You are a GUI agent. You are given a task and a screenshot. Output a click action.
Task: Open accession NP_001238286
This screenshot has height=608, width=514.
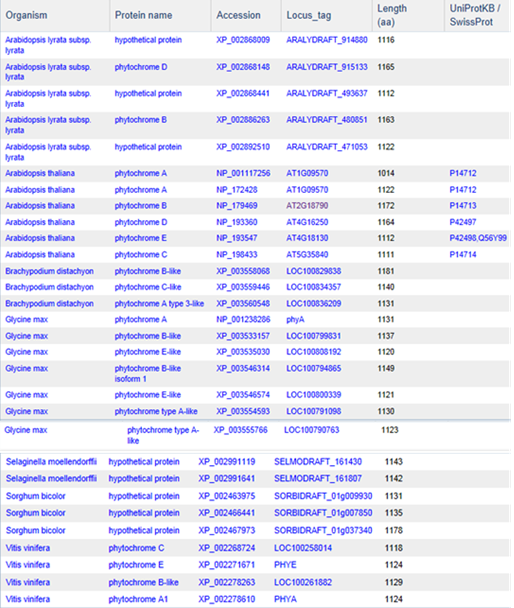(x=243, y=320)
